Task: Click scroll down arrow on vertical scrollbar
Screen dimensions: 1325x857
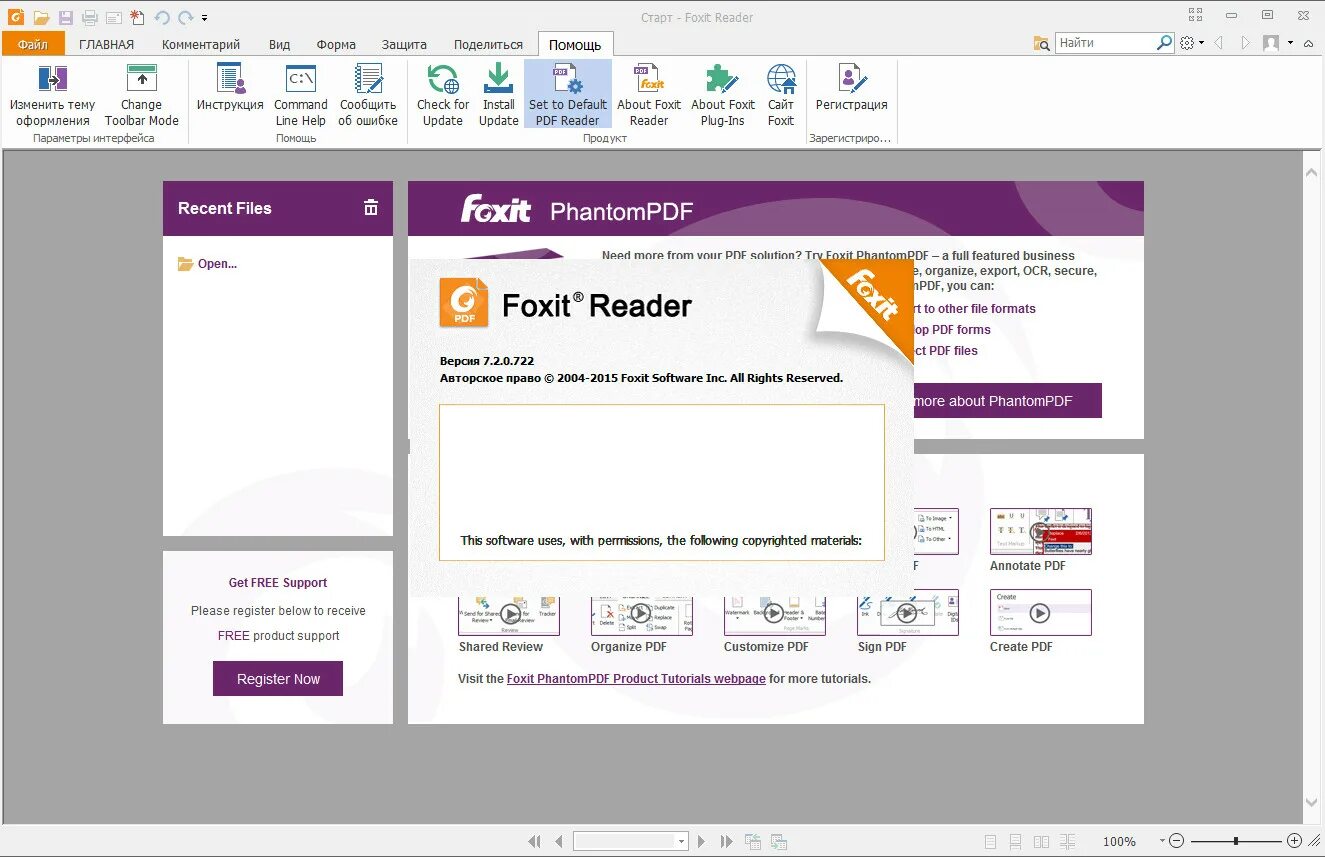Action: 1313,803
